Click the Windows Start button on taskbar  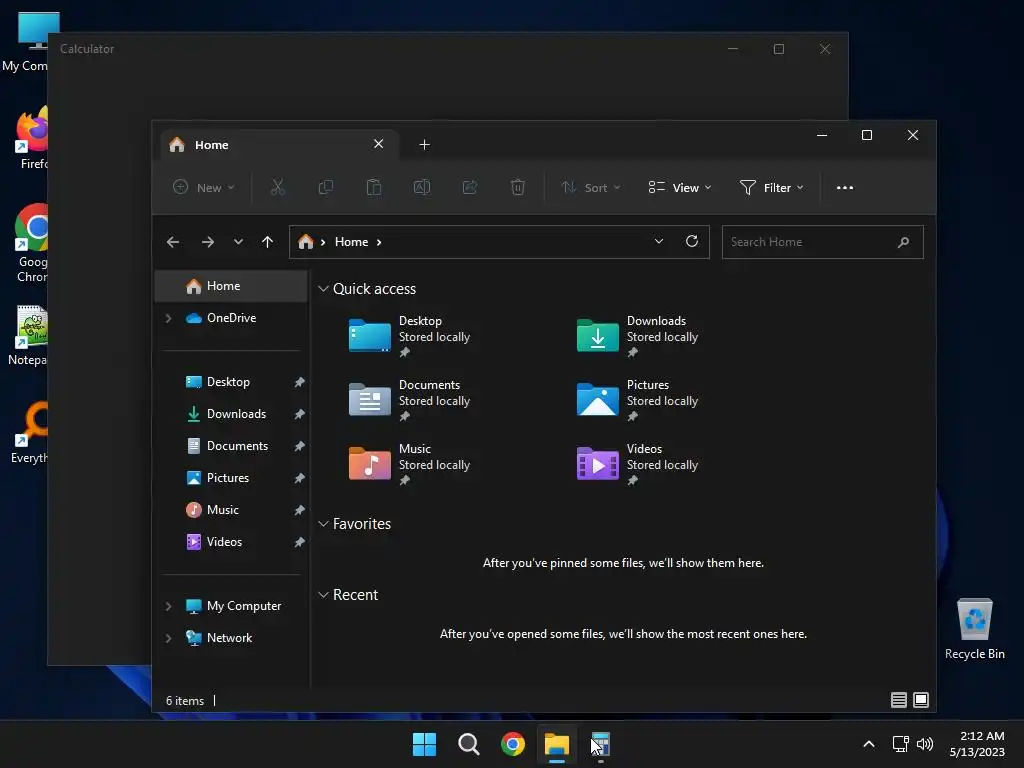(424, 744)
